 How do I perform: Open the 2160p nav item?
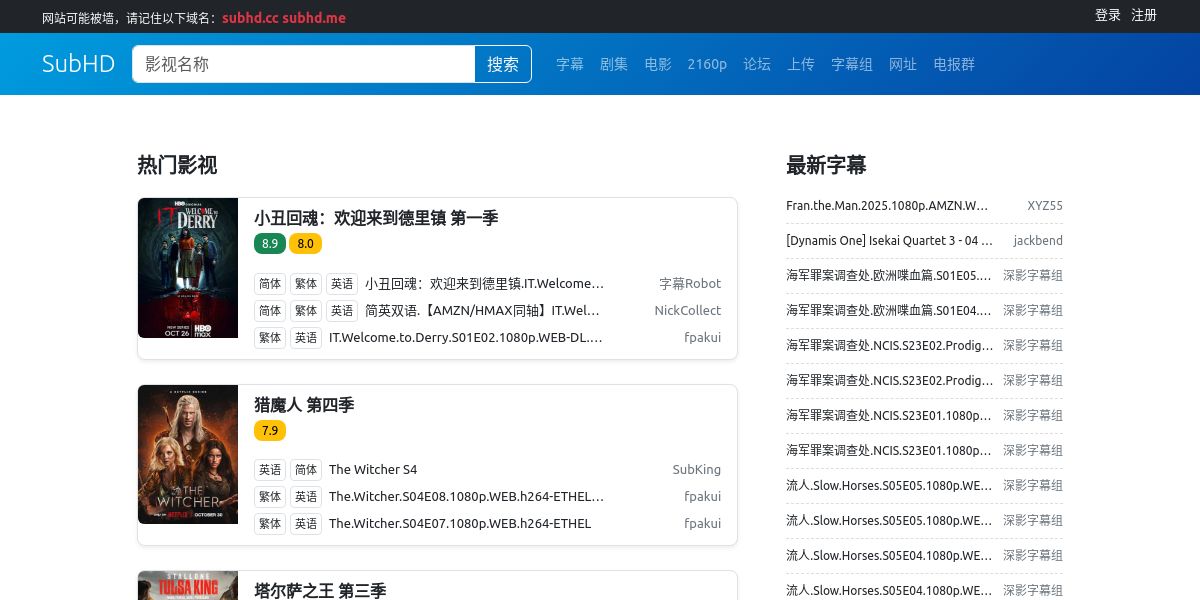pyautogui.click(x=707, y=64)
